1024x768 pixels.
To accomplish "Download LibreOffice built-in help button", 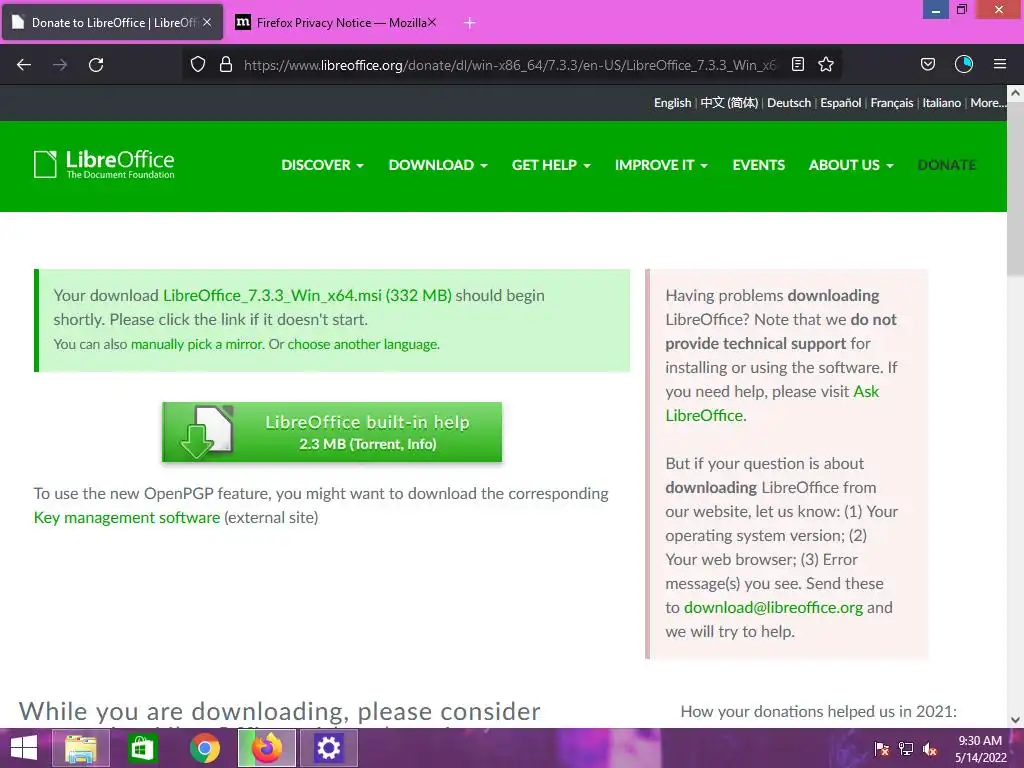I will click(332, 432).
